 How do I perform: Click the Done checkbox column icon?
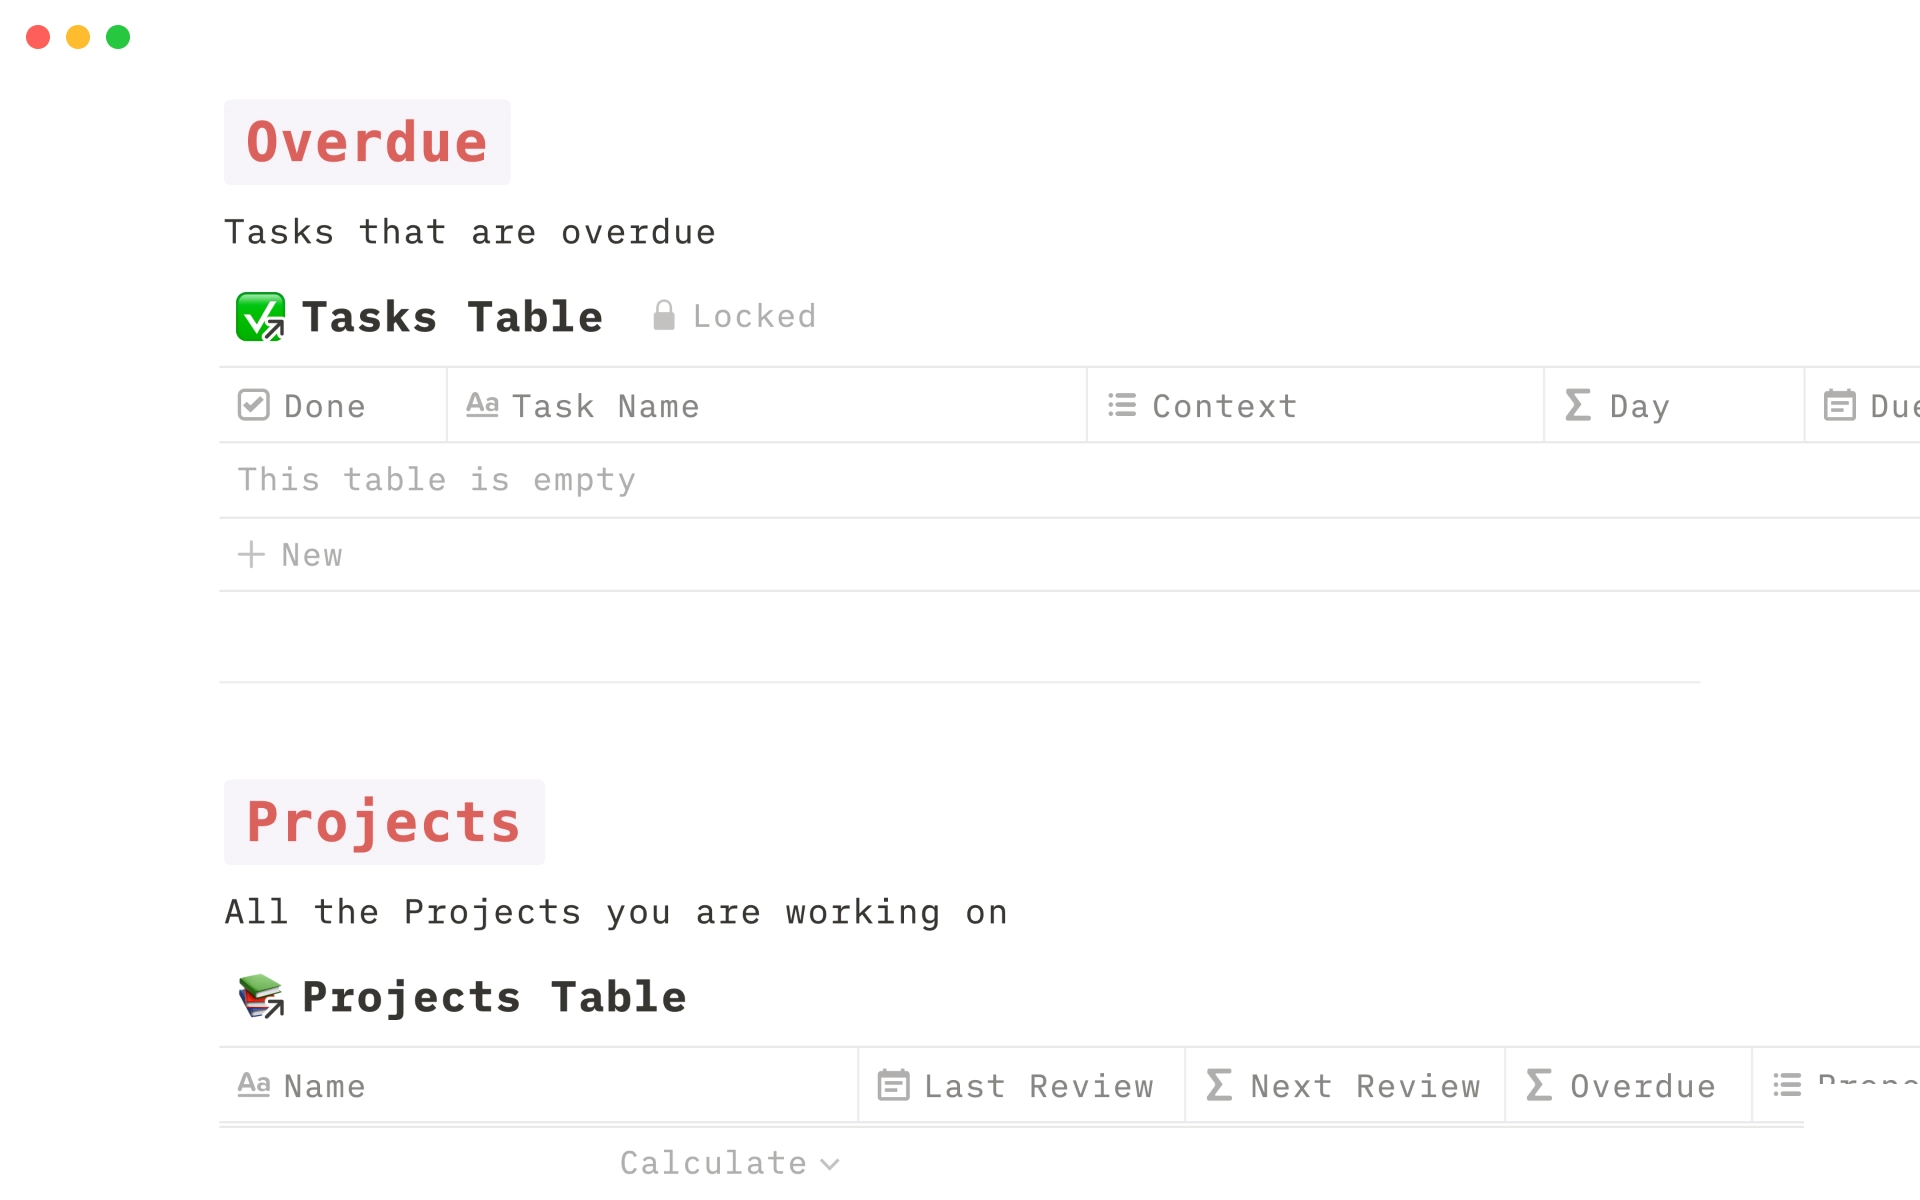(x=254, y=405)
